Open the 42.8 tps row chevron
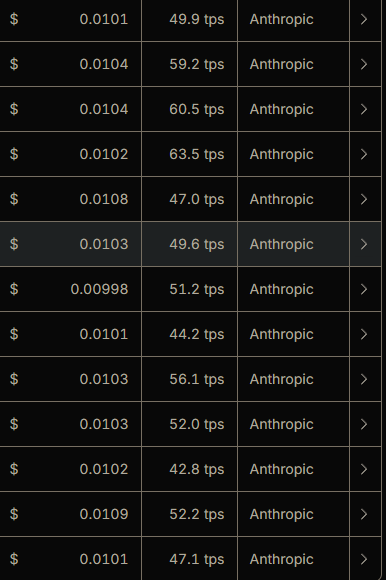Screen dimensions: 386x580 (364, 469)
